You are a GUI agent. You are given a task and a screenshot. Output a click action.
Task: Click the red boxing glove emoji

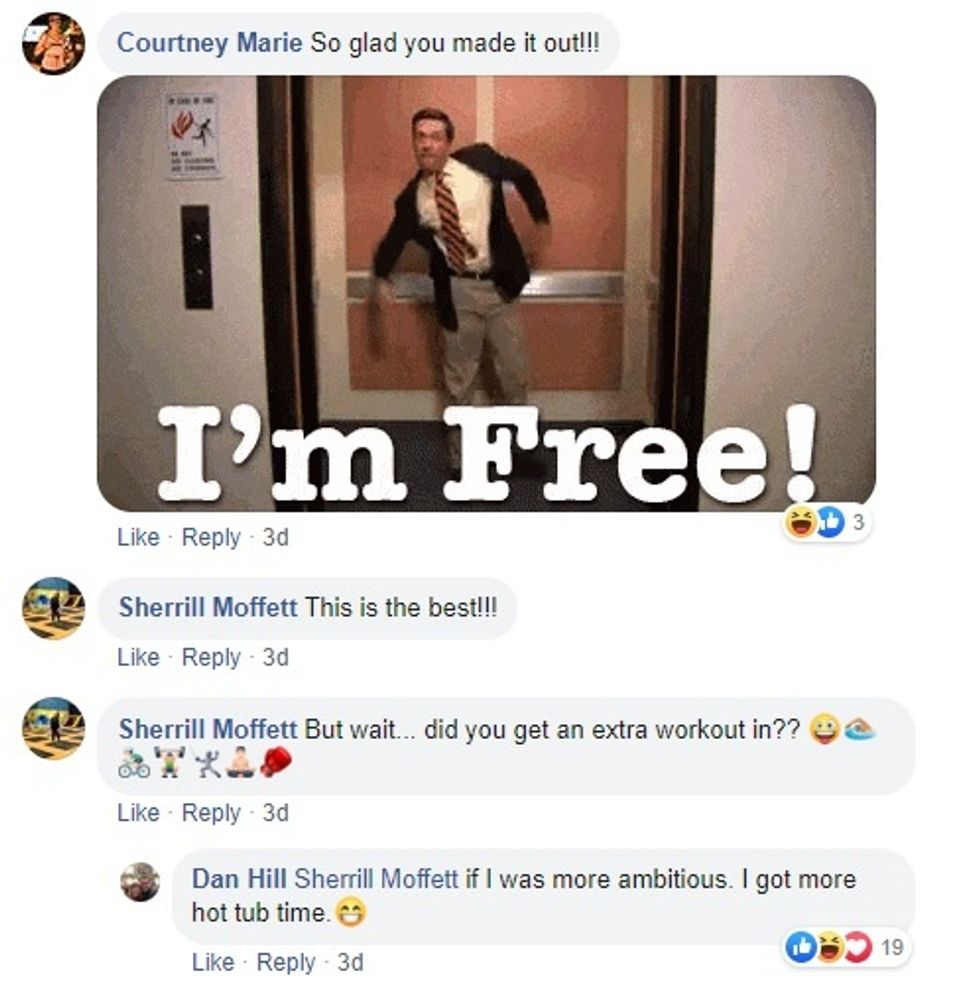tap(276, 762)
